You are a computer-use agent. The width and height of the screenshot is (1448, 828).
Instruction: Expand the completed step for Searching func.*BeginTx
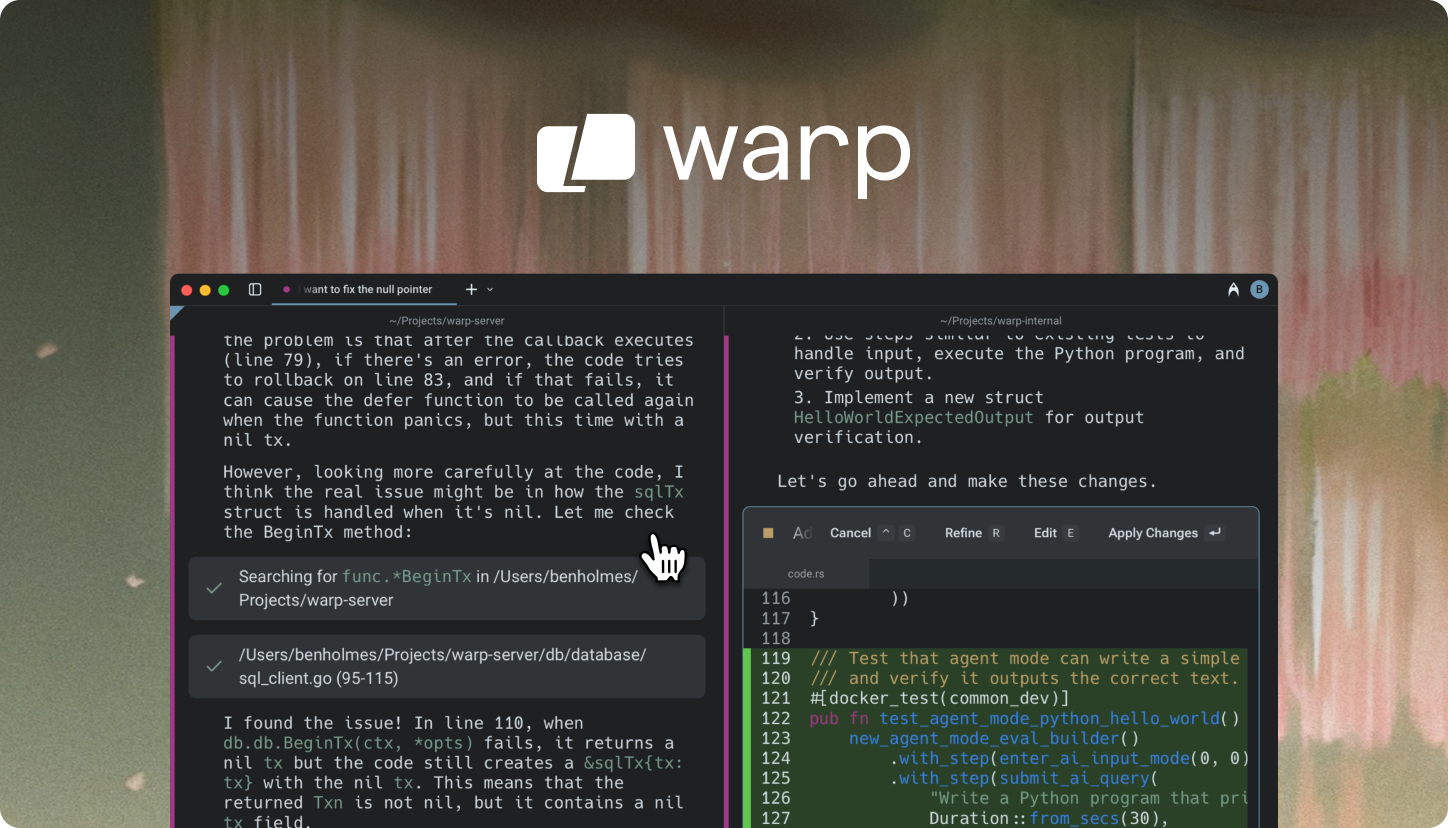coord(447,588)
